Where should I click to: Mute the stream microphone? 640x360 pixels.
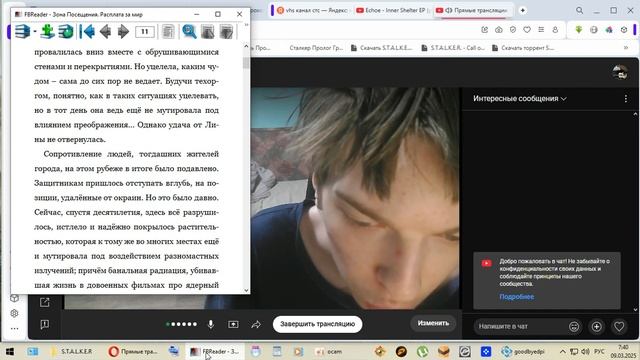coord(211,324)
